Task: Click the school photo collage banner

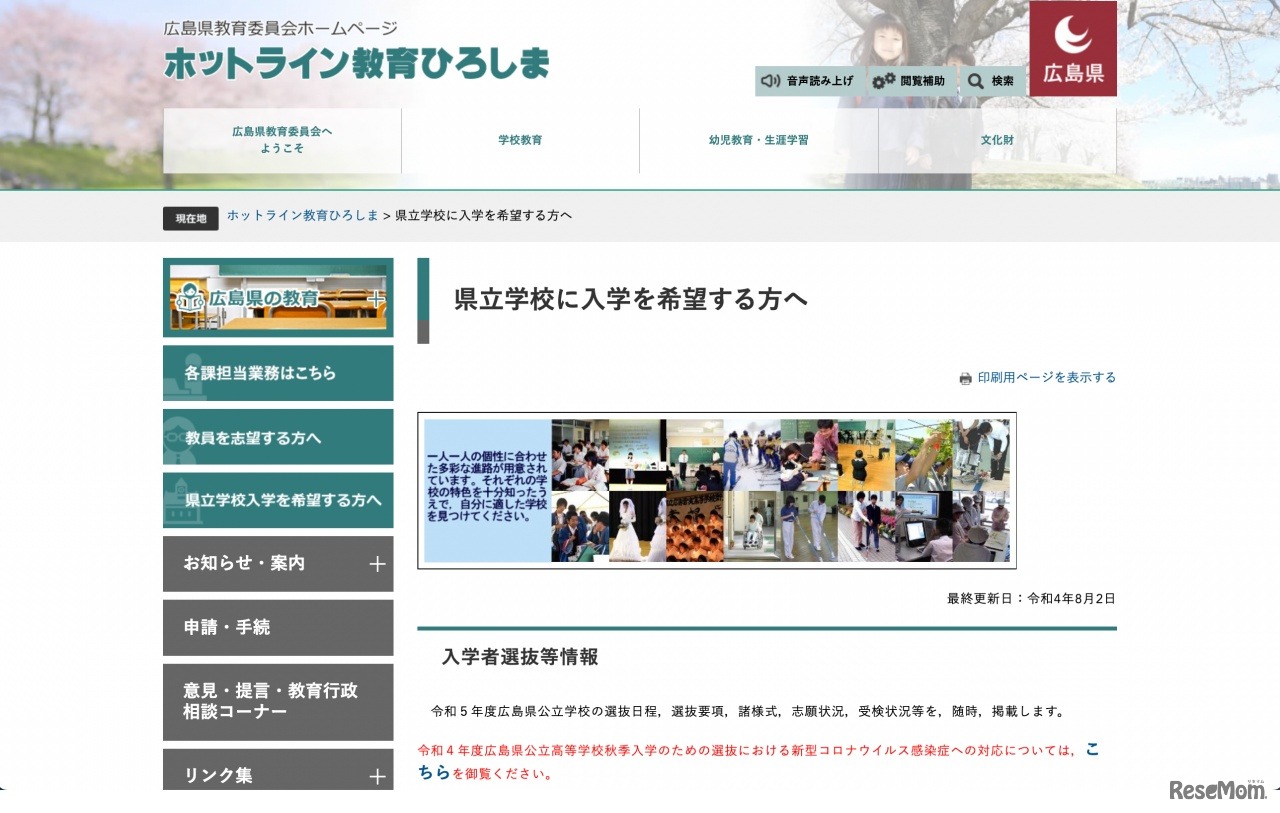Action: pos(717,491)
